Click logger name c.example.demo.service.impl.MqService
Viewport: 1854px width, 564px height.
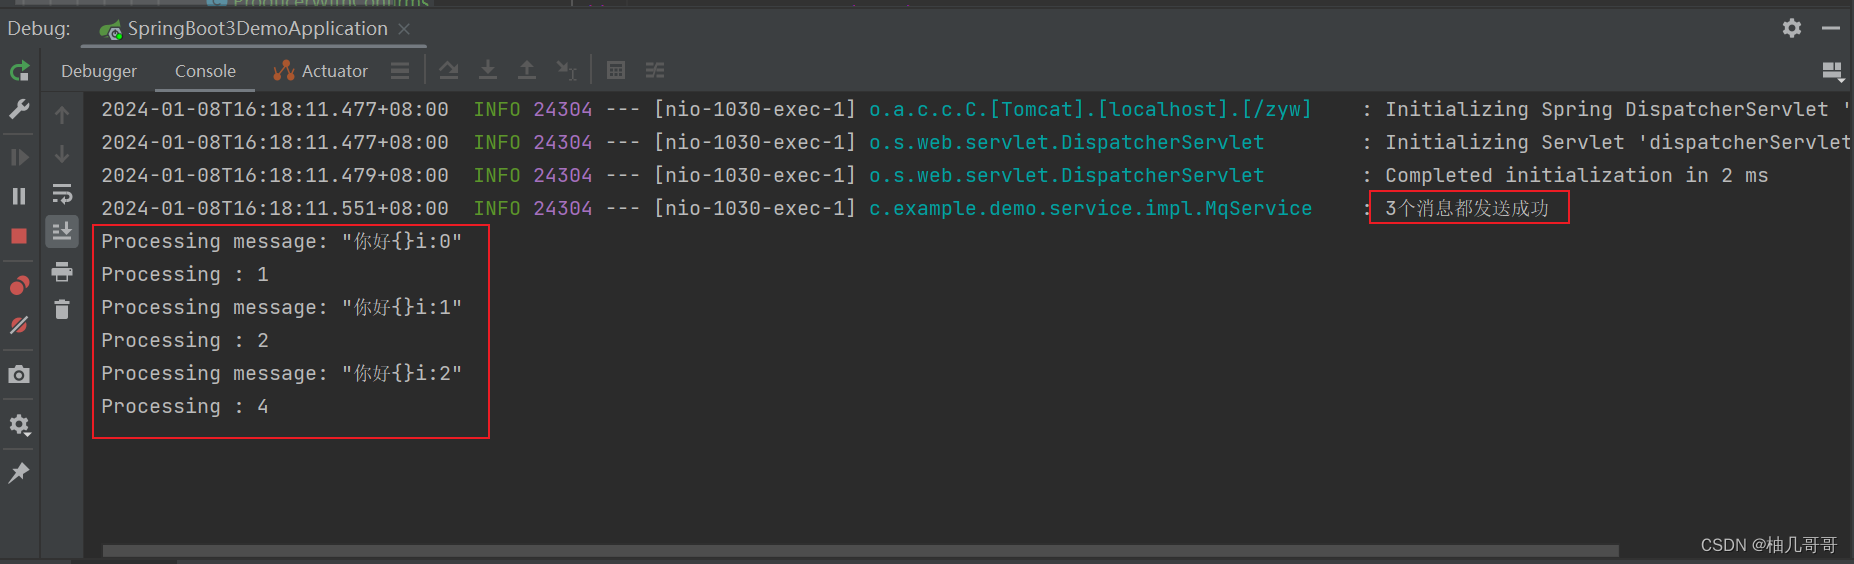coord(1090,208)
